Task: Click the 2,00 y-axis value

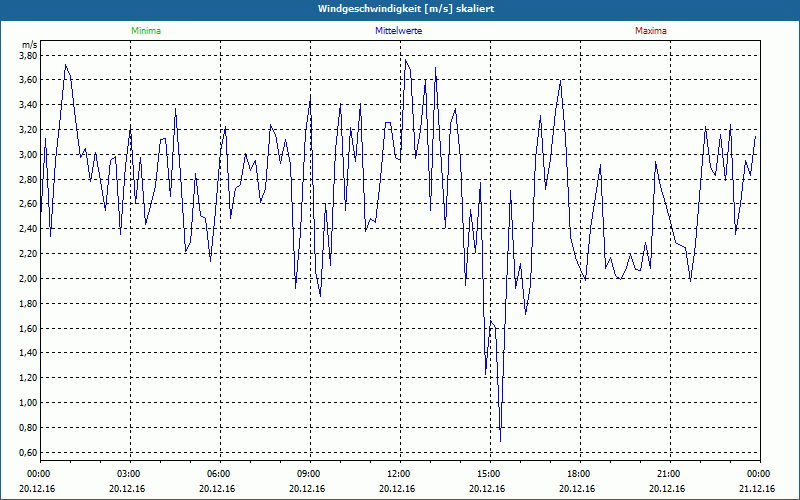Action: 29,279
